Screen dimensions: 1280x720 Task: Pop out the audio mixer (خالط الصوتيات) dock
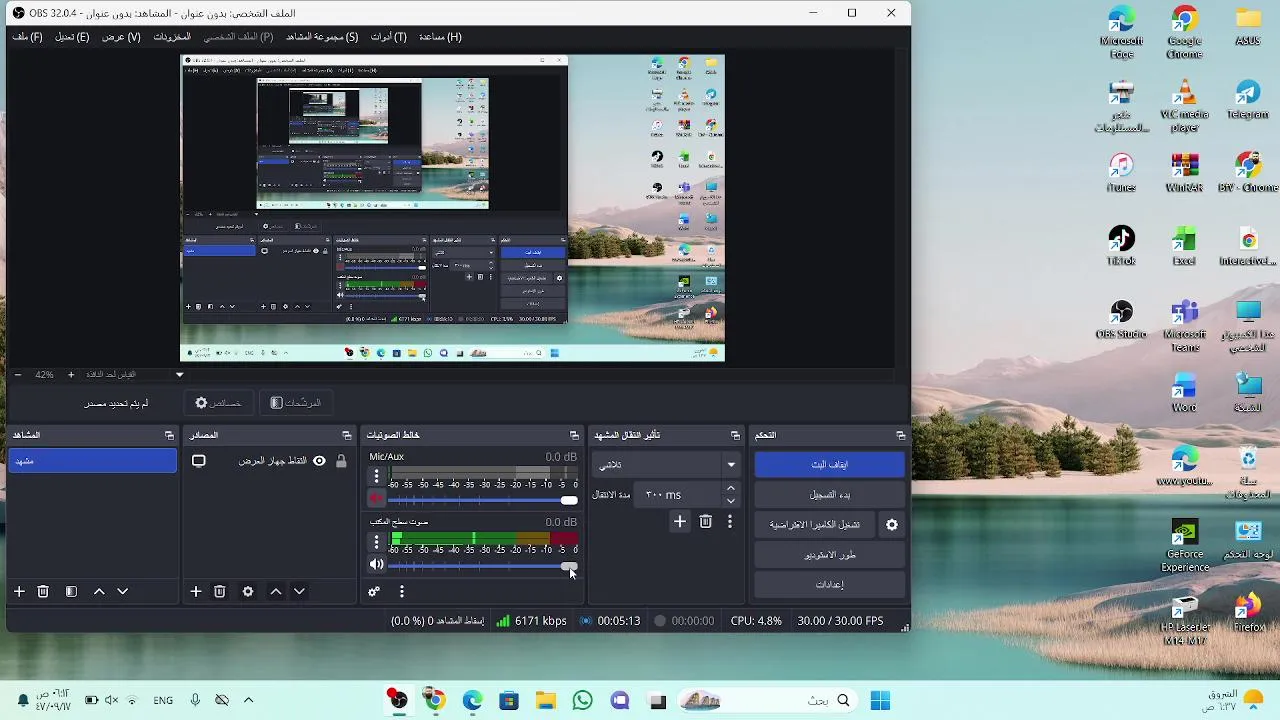574,435
